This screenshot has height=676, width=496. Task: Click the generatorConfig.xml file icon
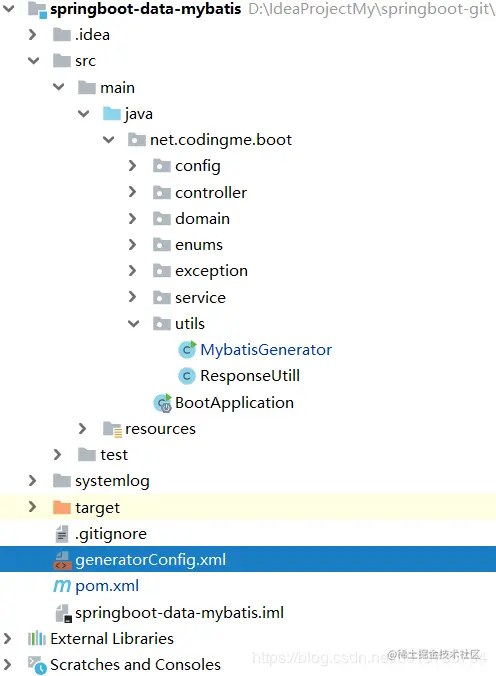[62, 560]
